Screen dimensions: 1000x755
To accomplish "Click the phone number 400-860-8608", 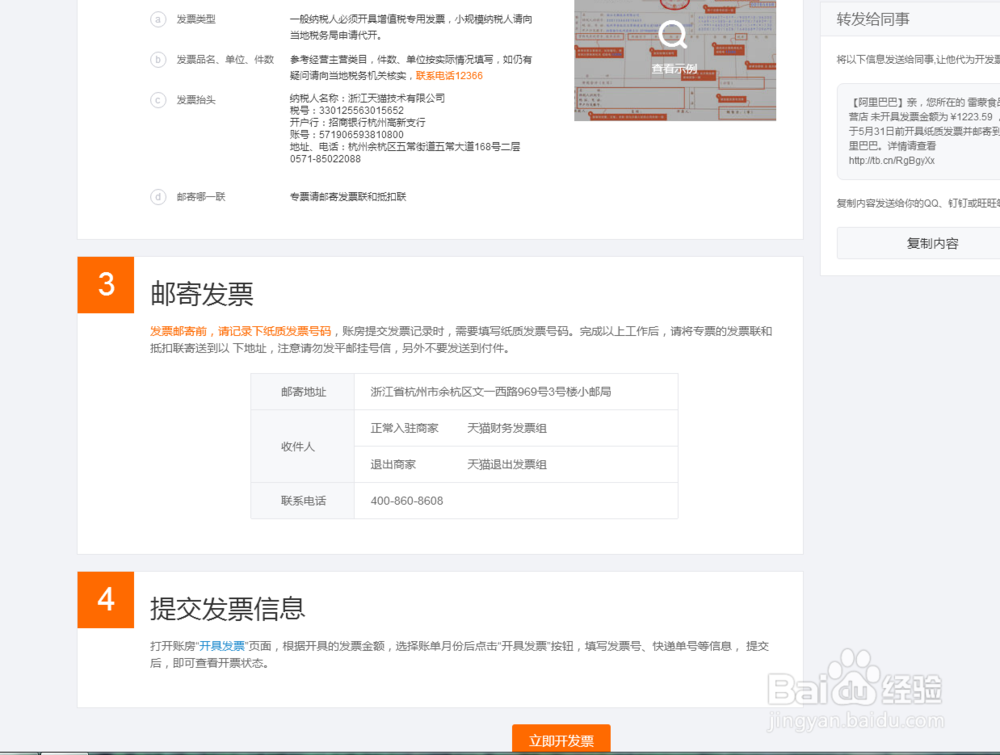I will point(407,501).
